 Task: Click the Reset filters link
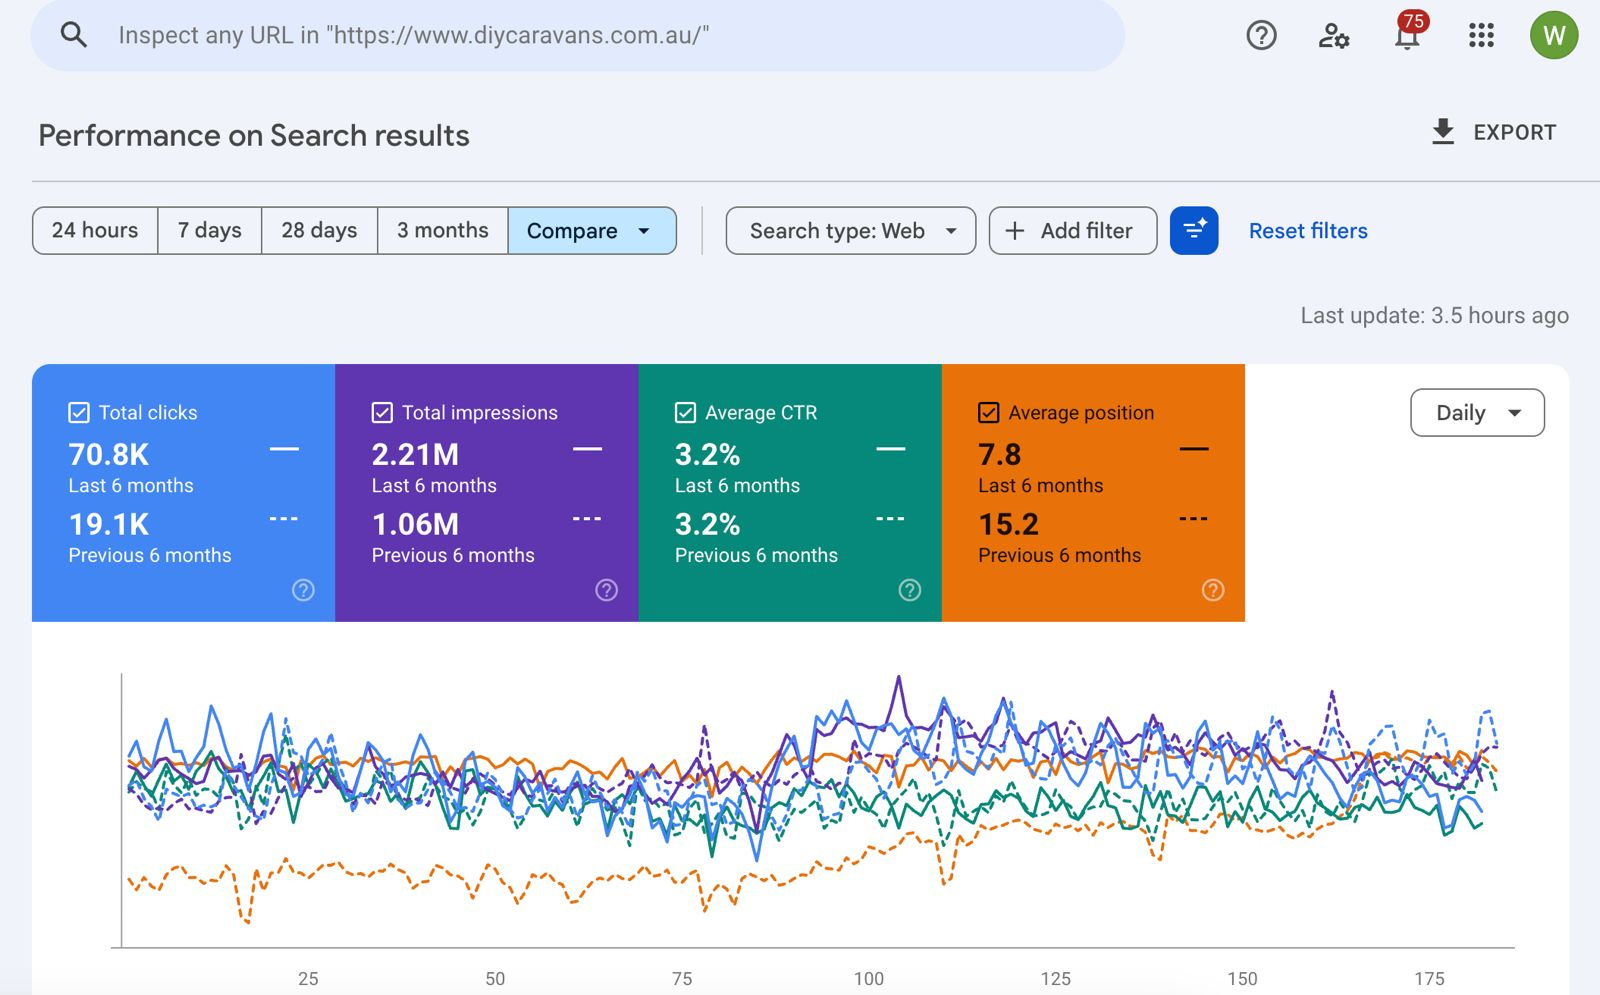tap(1307, 231)
